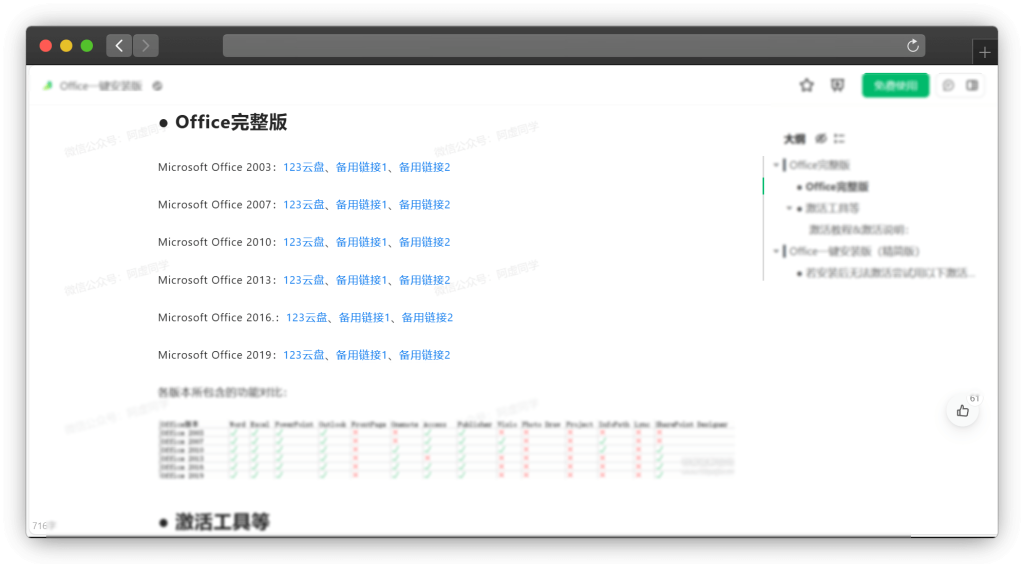Jump to Office一键安装版 in the outline
The height and width of the screenshot is (564, 1024).
(x=854, y=251)
